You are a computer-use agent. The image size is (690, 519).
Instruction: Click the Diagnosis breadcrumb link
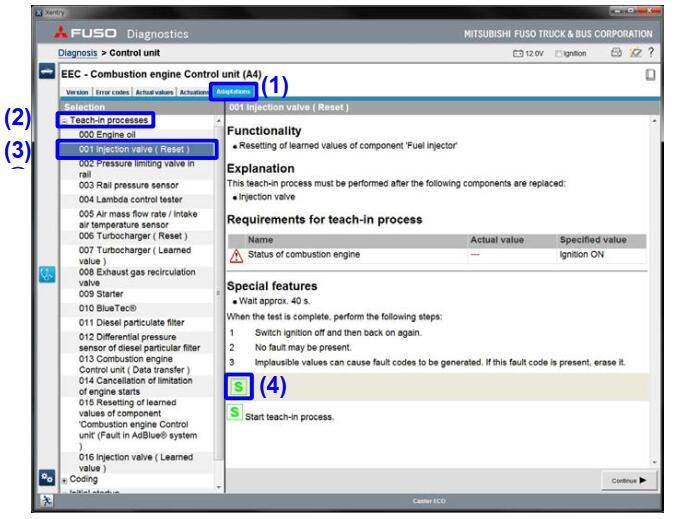(77, 53)
